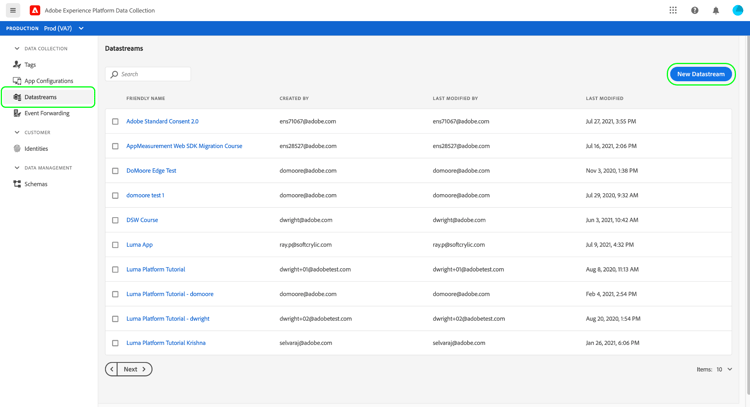This screenshot has height=407, width=750.
Task: Click the Datastreams icon in sidebar
Action: (x=17, y=97)
